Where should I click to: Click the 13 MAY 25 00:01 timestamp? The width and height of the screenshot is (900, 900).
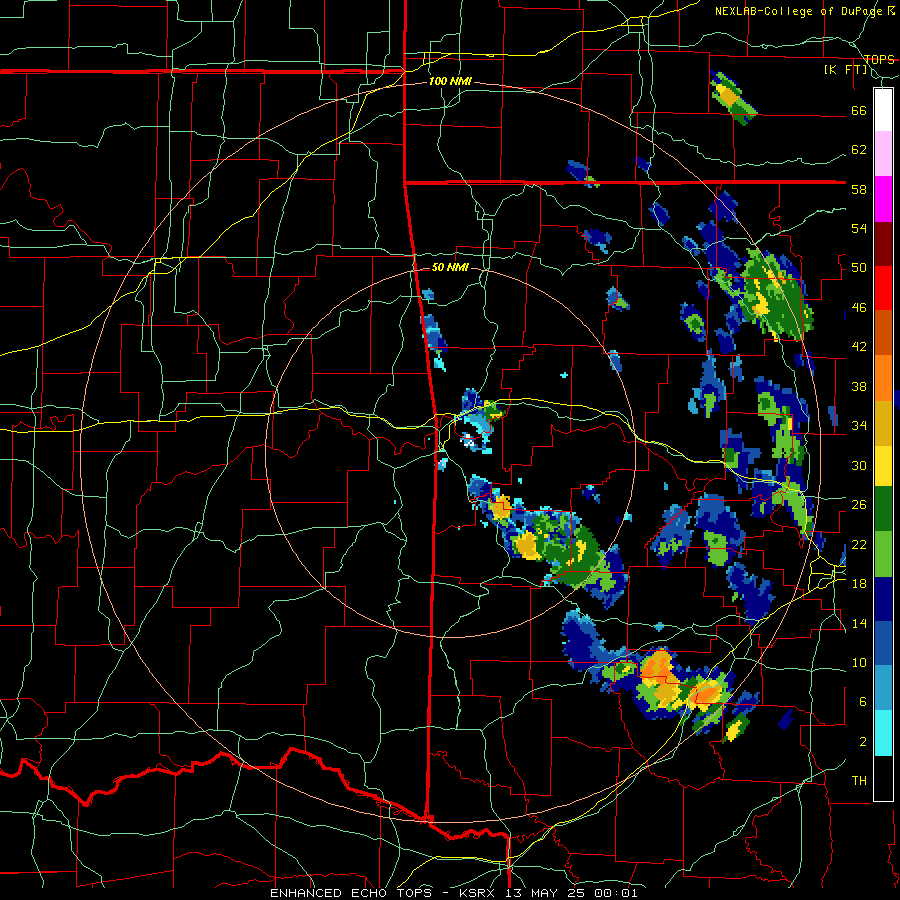572,893
